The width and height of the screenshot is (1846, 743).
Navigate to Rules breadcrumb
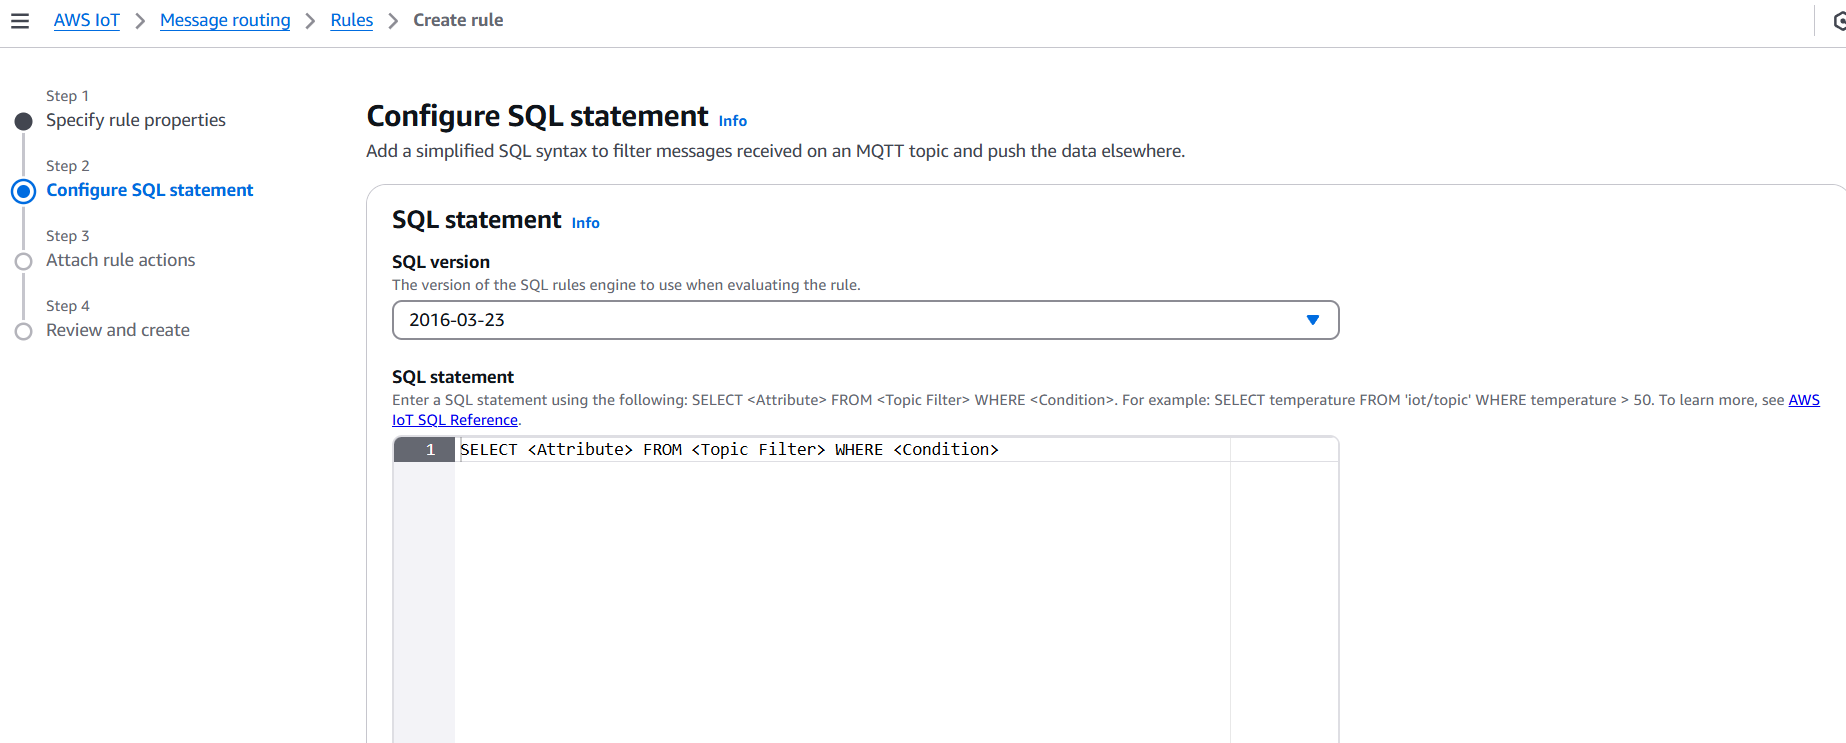coord(352,20)
